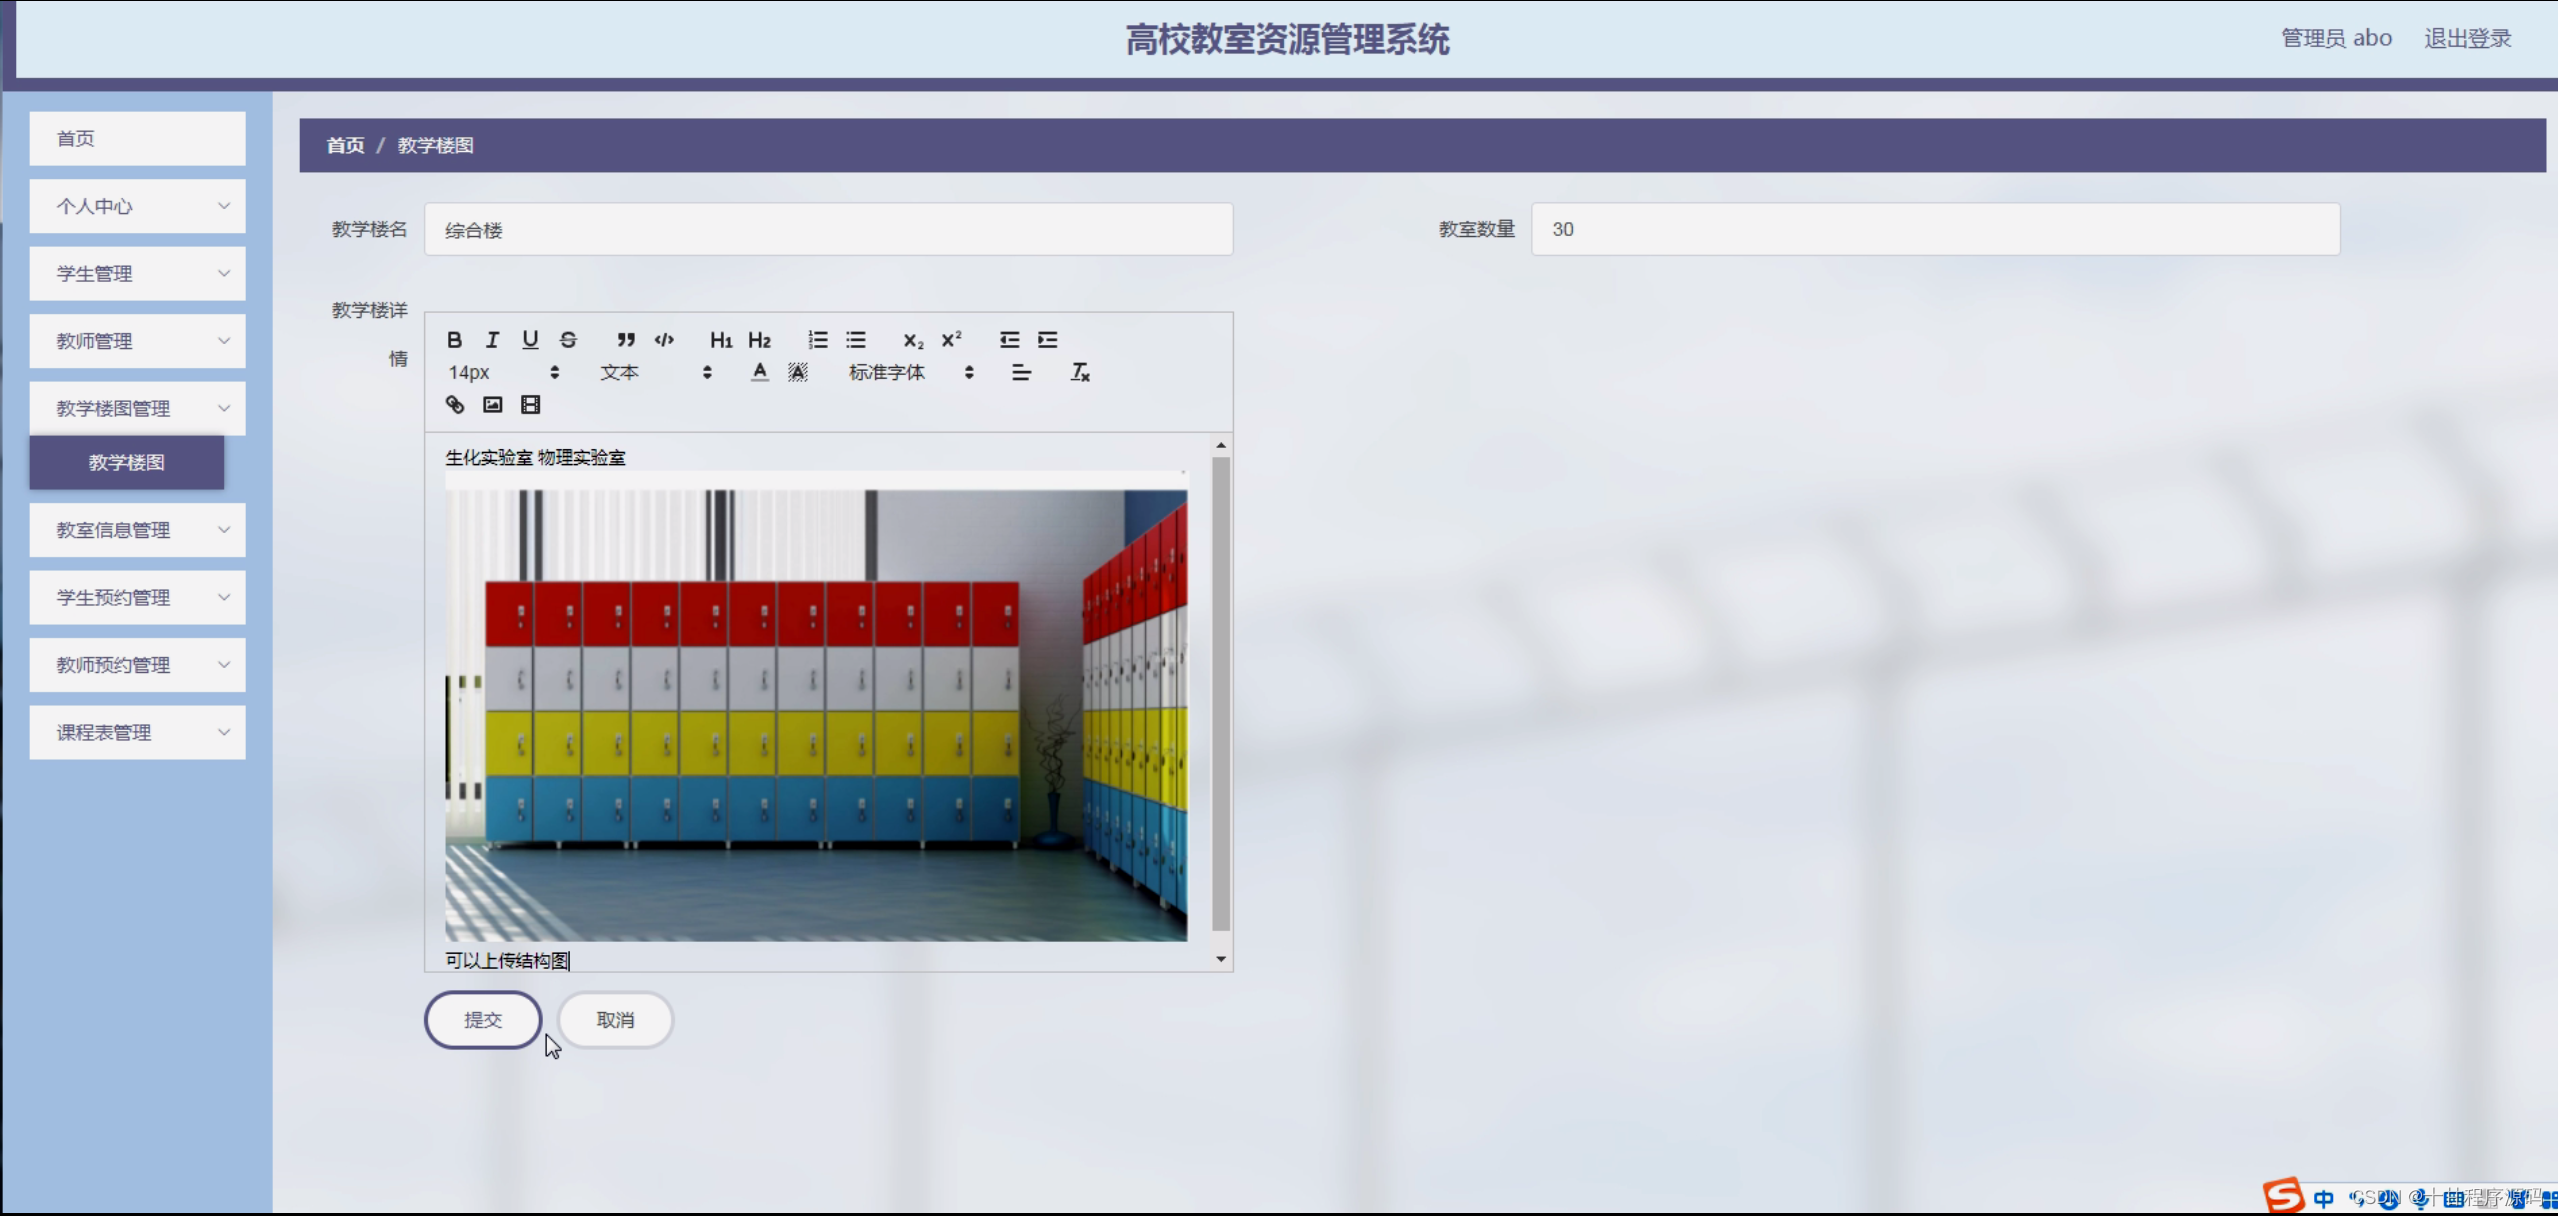
Task: Insert a video using the video icon
Action: pos(530,404)
